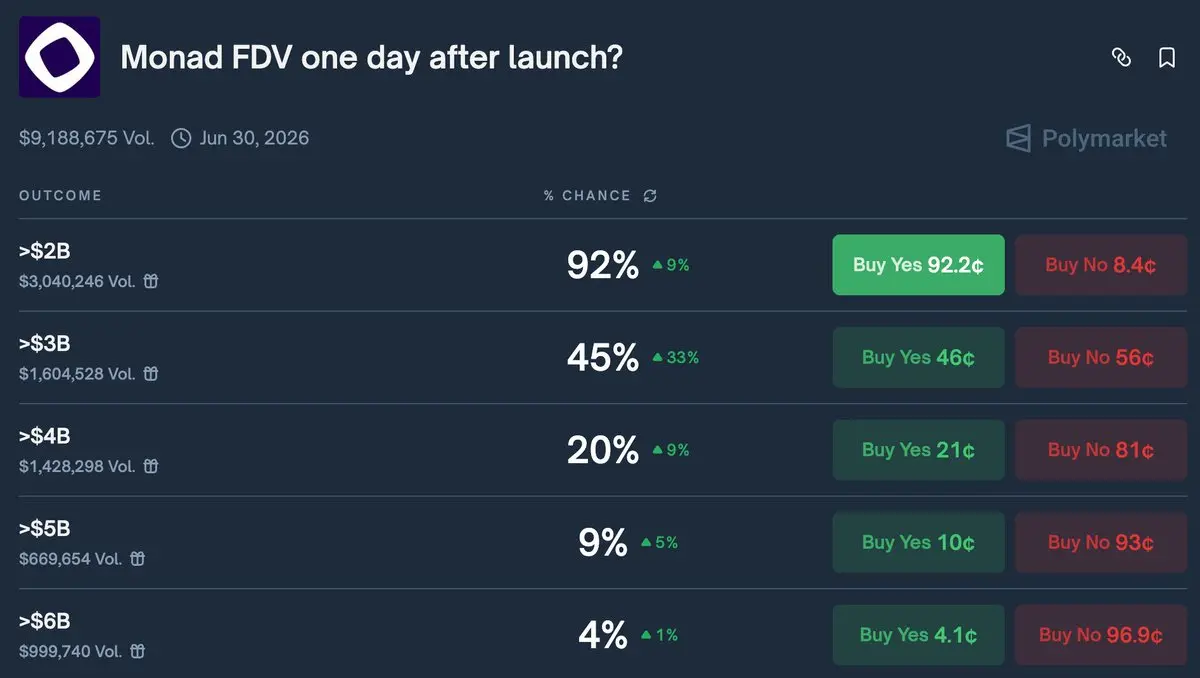This screenshot has width=1200, height=678.
Task: Click the refresh icon beside % Chance
Action: pyautogui.click(x=650, y=196)
